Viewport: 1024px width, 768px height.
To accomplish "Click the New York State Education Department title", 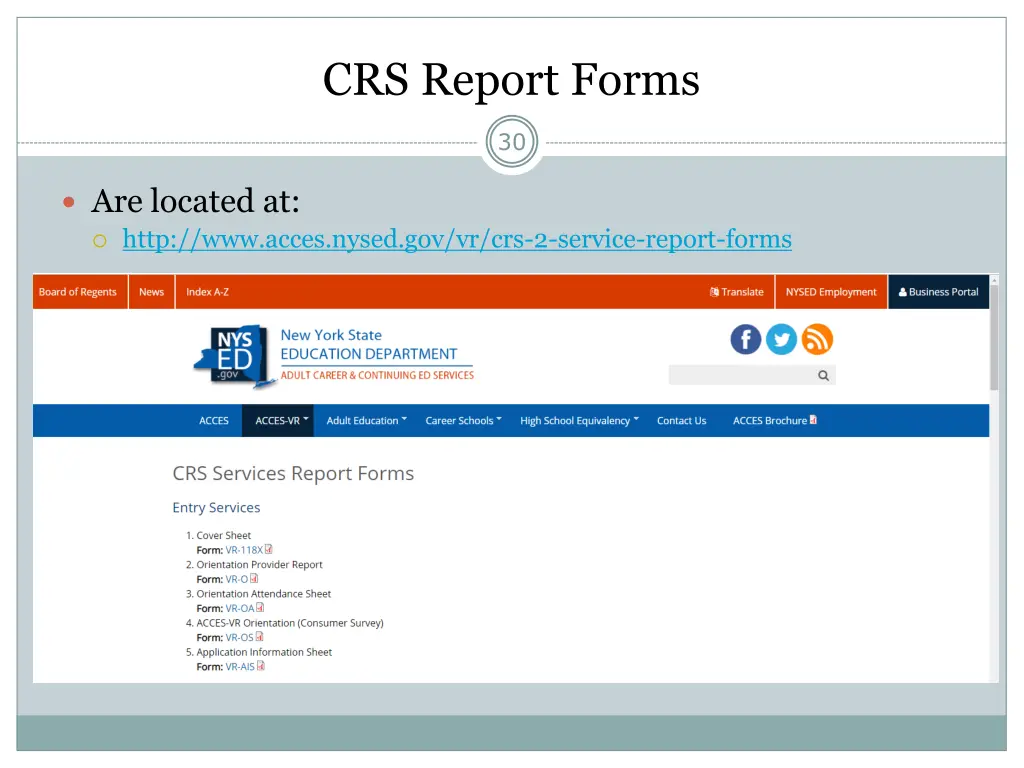I will 369,344.
